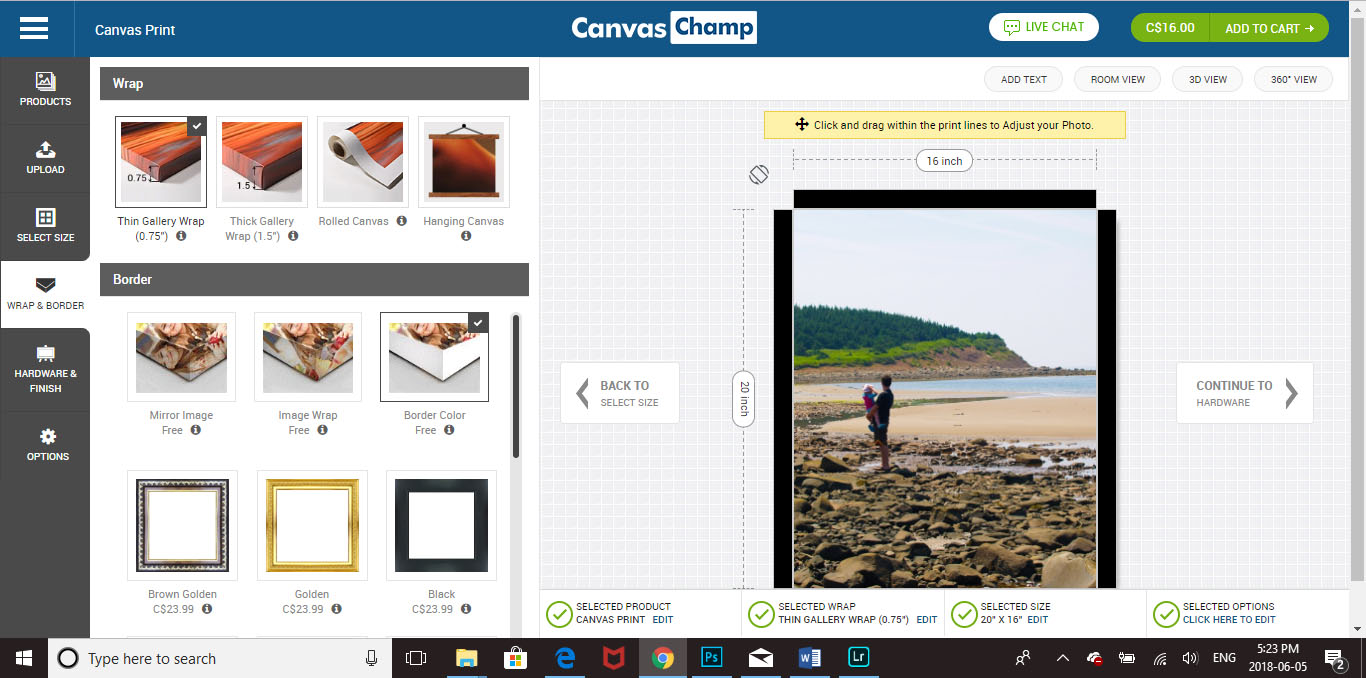Open the Upload sidebar tab

coord(45,158)
